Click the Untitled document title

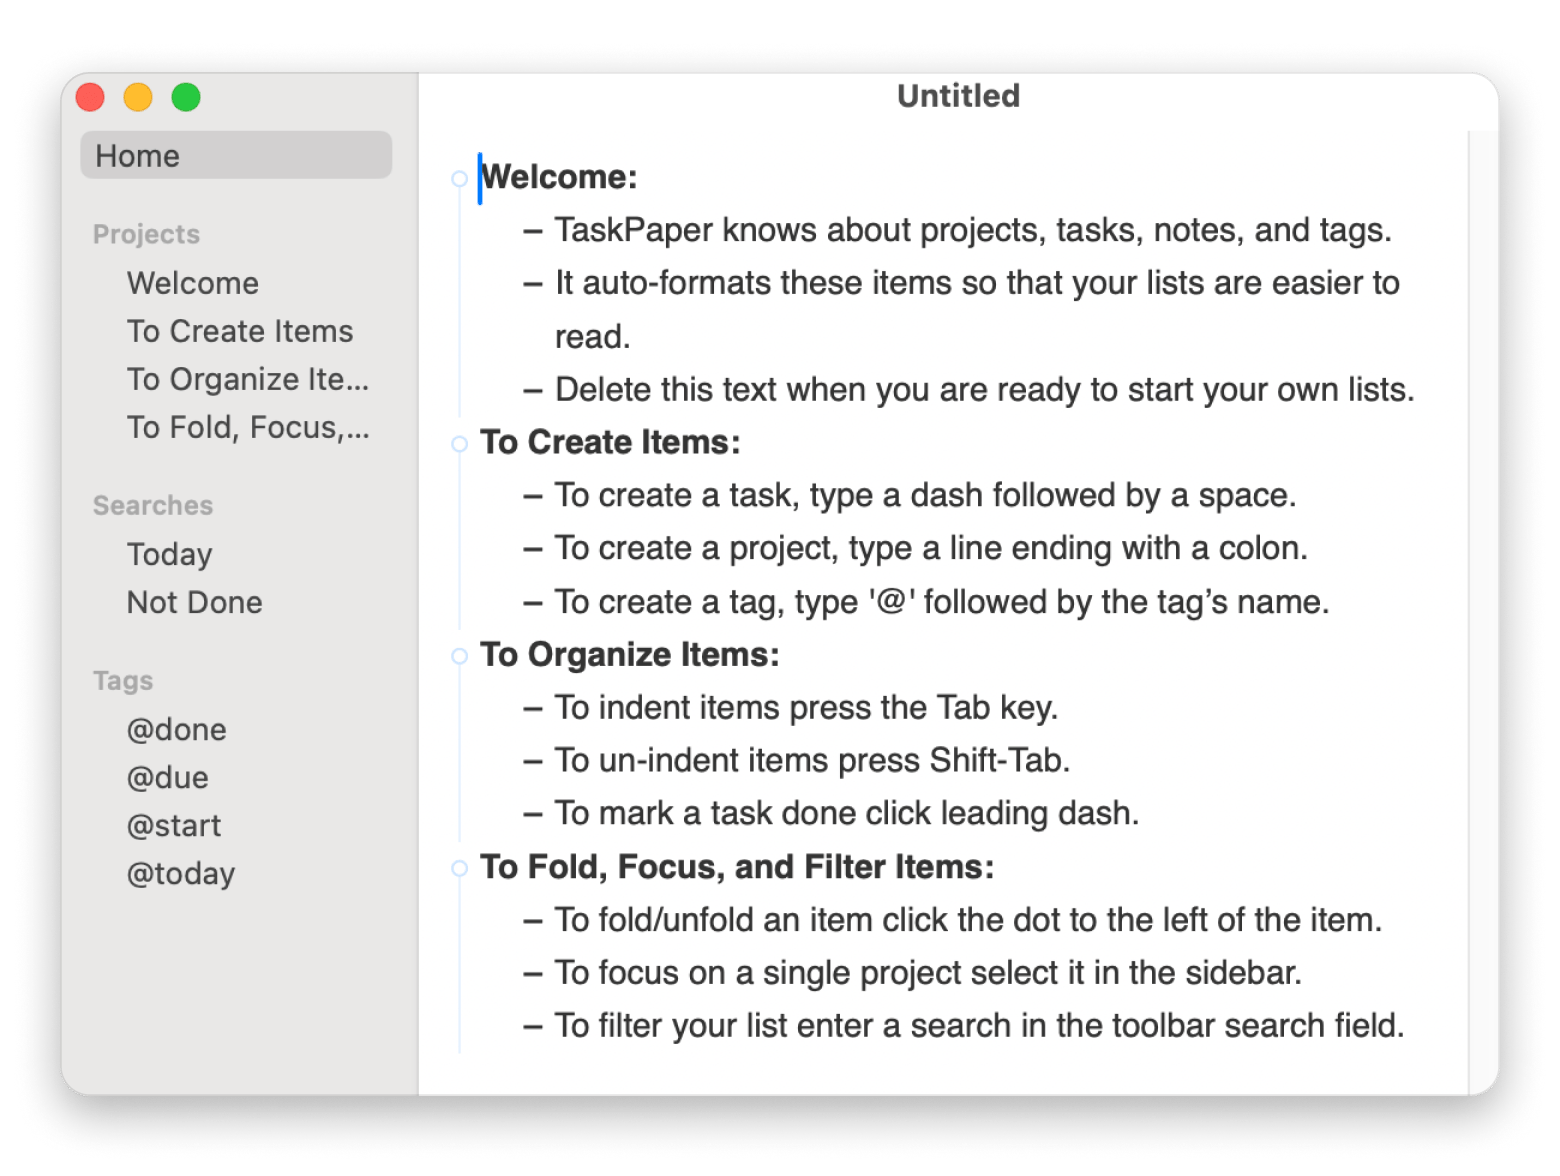click(x=958, y=96)
